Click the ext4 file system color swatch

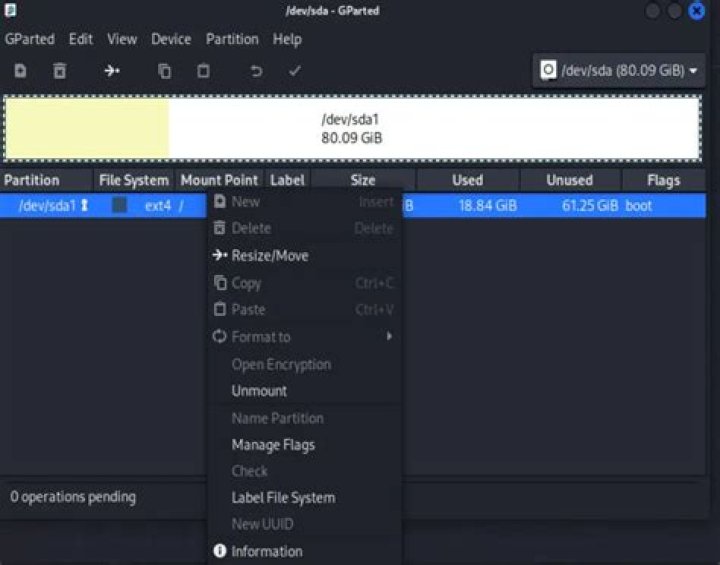(119, 205)
